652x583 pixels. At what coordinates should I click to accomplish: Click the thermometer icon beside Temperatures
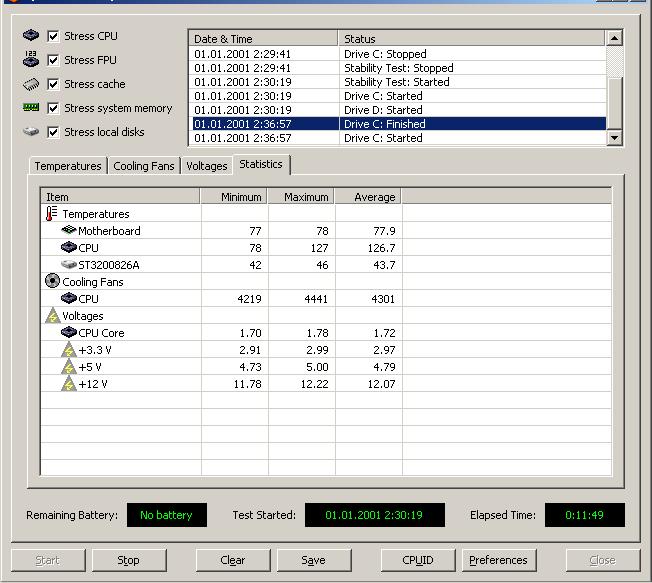pyautogui.click(x=52, y=214)
